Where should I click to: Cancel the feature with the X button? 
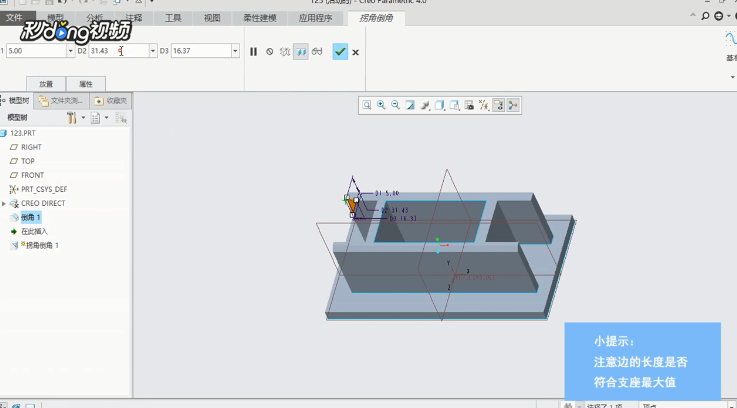tap(356, 52)
